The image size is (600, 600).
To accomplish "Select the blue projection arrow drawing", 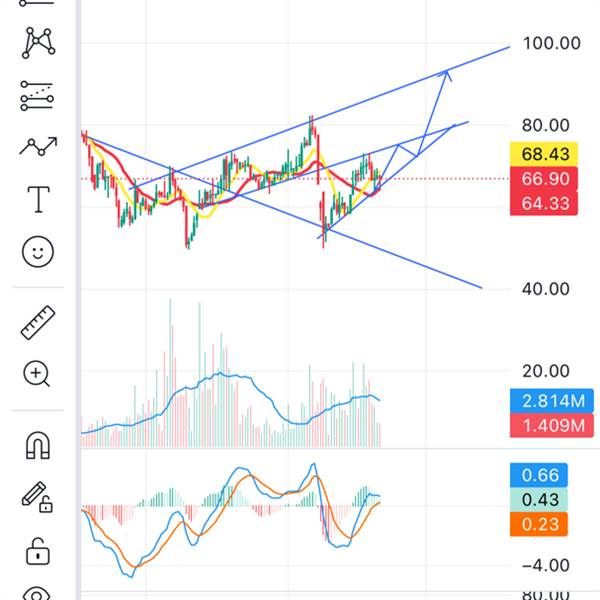I will click(432, 113).
